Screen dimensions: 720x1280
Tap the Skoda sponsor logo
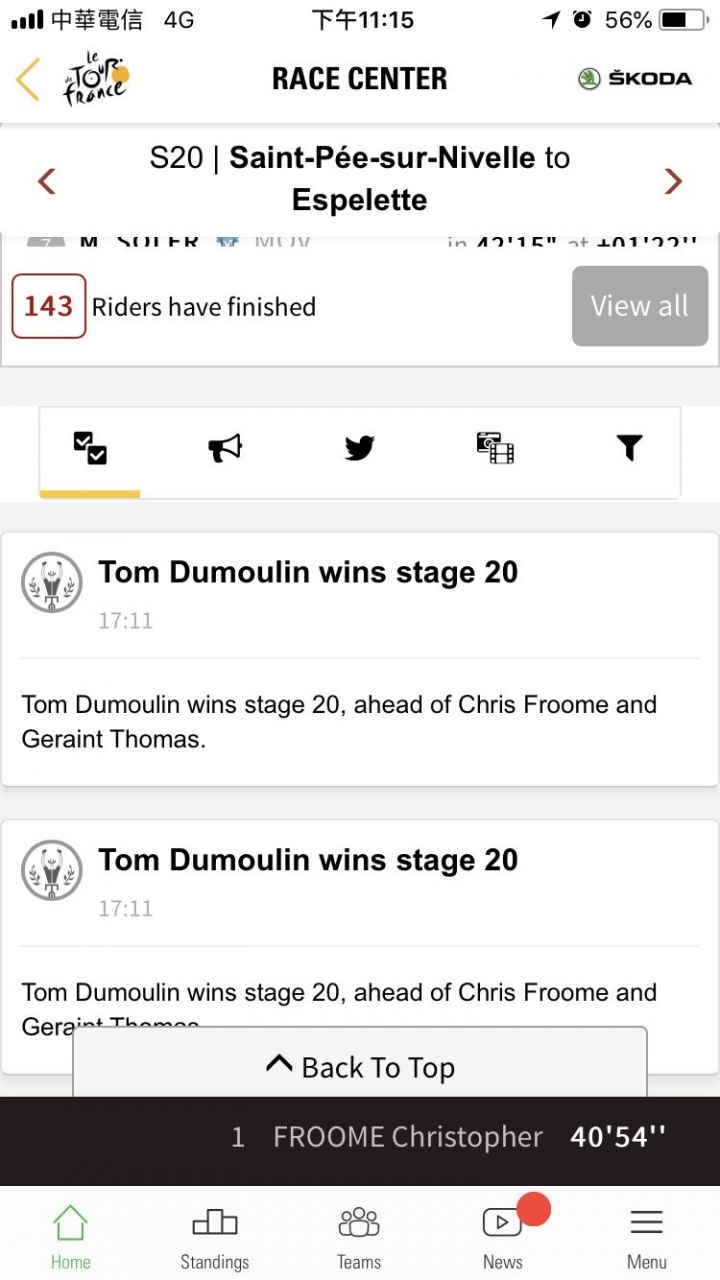point(635,79)
